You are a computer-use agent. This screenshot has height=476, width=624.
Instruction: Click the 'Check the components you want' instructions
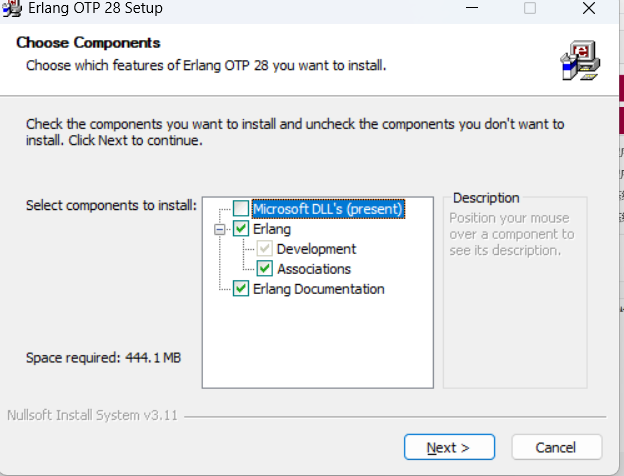click(x=295, y=132)
